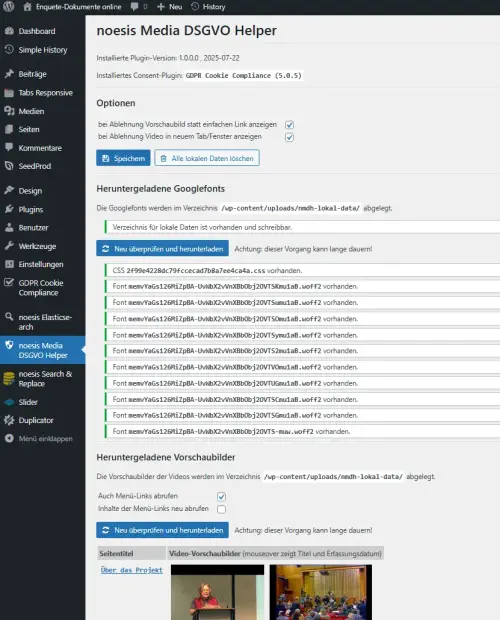Click the History clock icon in admin bar

195,6
